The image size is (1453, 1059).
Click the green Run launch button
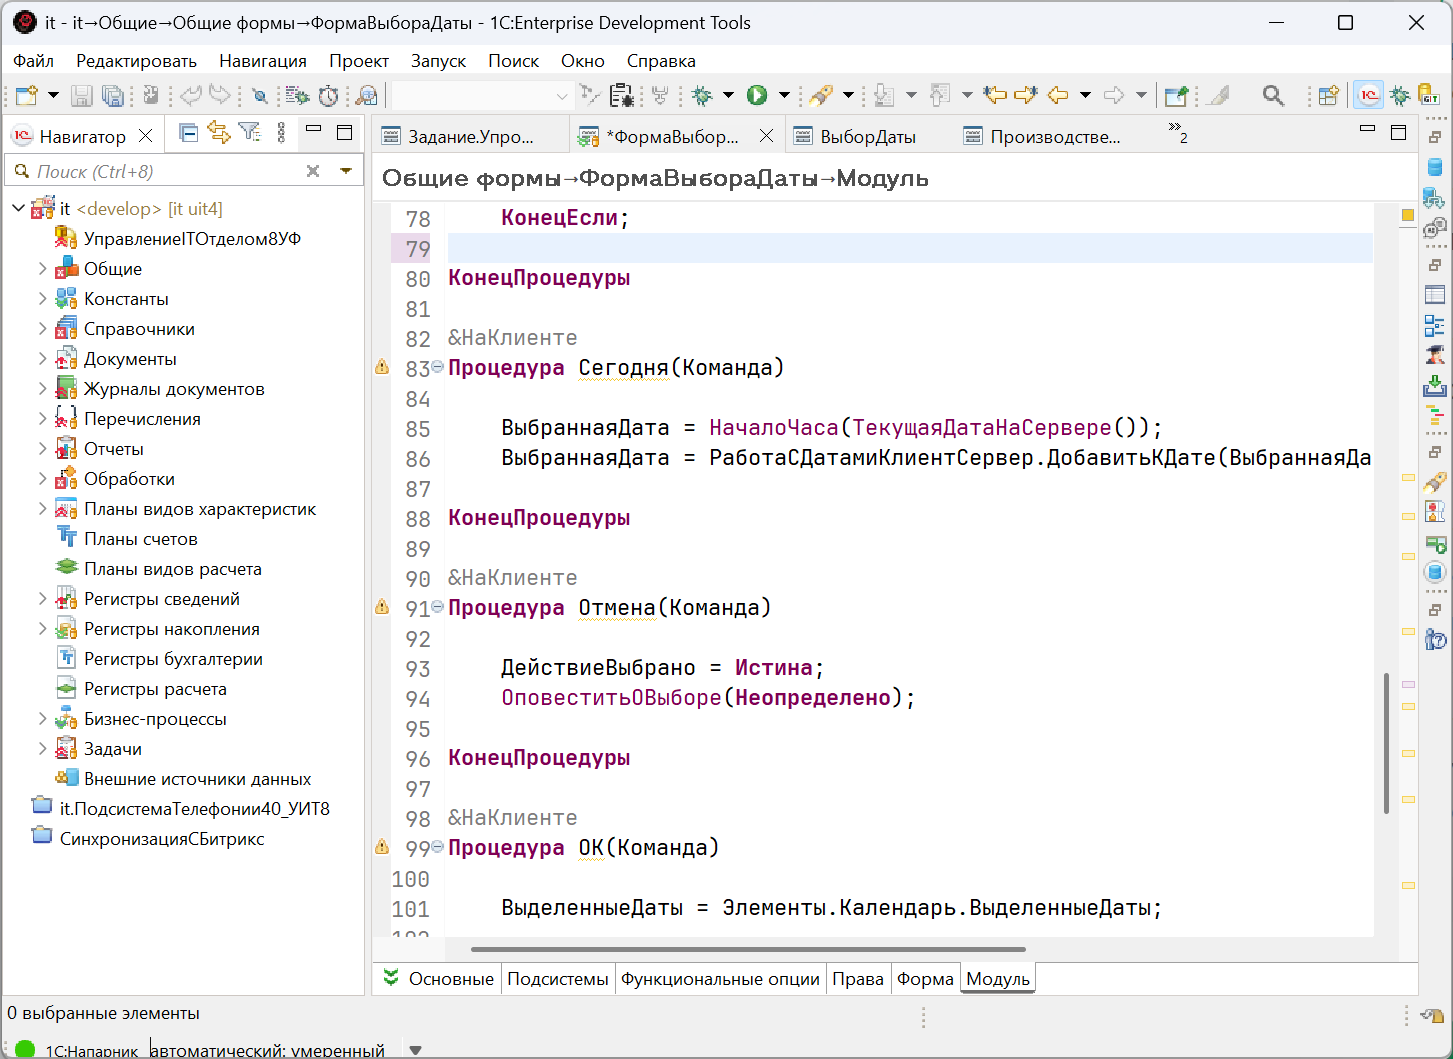click(x=757, y=95)
